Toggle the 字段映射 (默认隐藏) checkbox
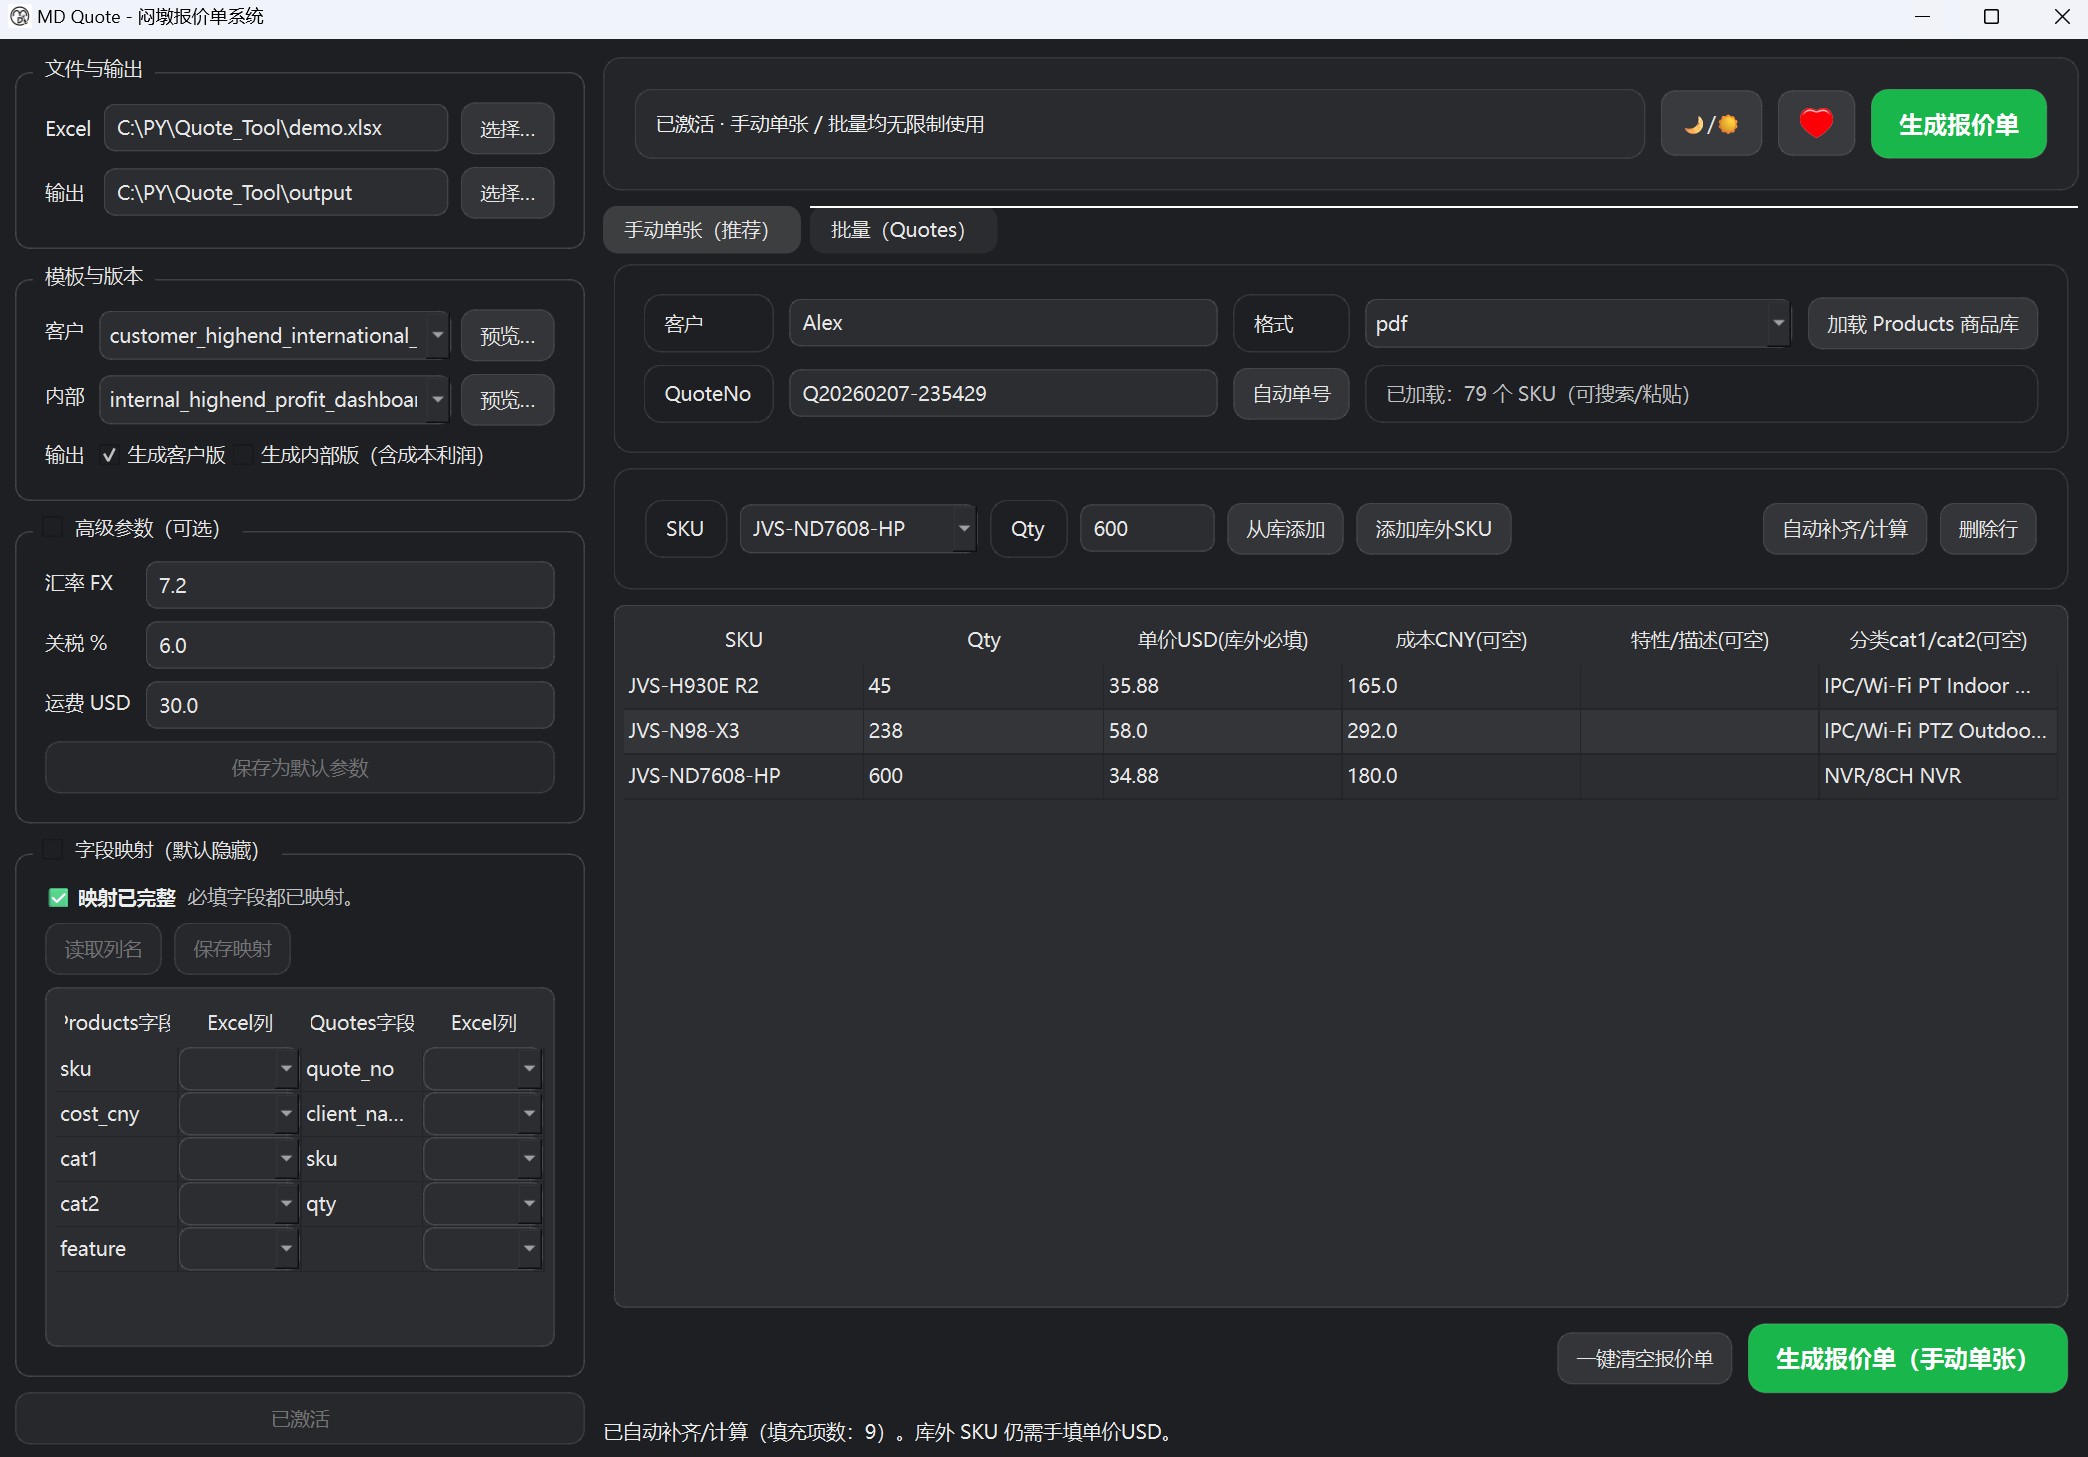The height and width of the screenshot is (1457, 2088). coord(54,849)
